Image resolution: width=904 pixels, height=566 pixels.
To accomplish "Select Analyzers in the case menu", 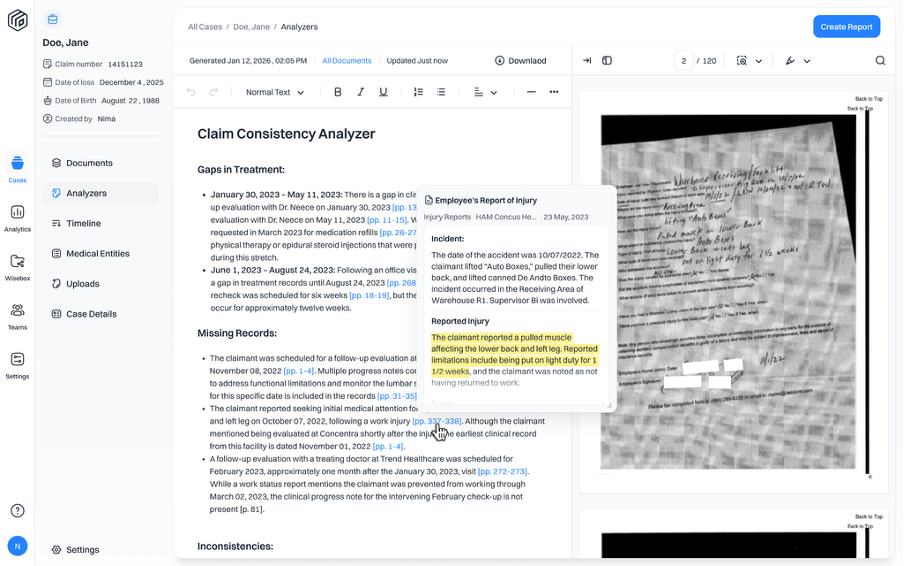I will (x=100, y=193).
